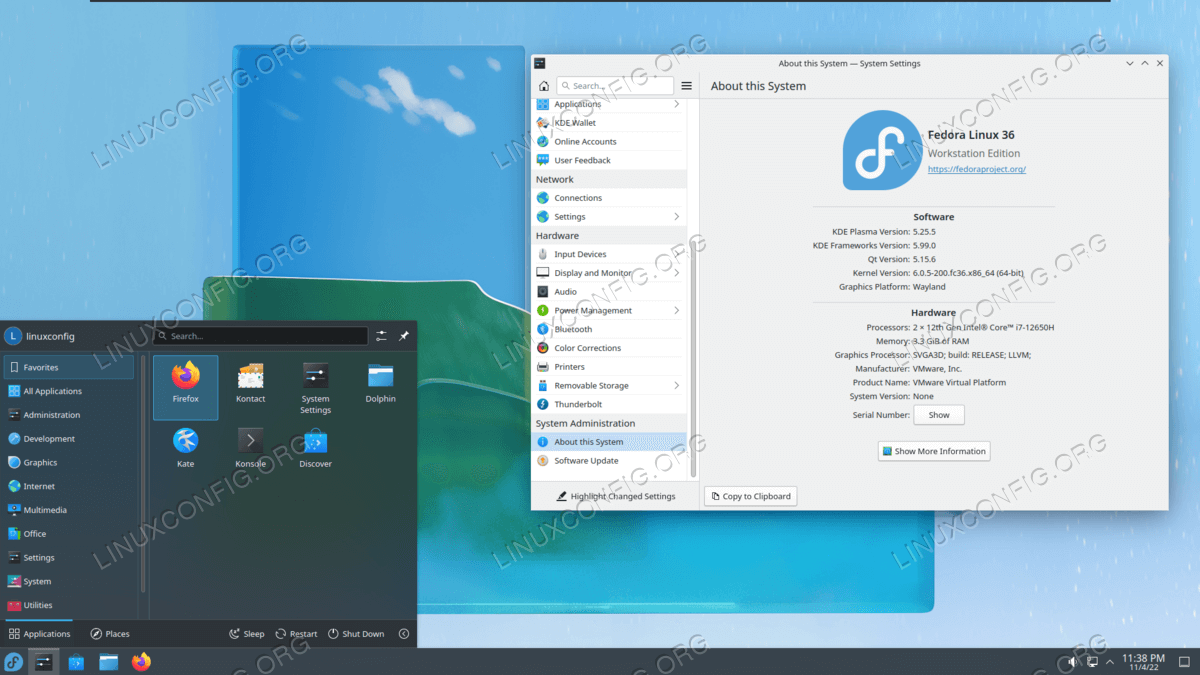Screen dimensions: 1200x675
Task: Start the Konsole terminal
Action: [x=250, y=449]
